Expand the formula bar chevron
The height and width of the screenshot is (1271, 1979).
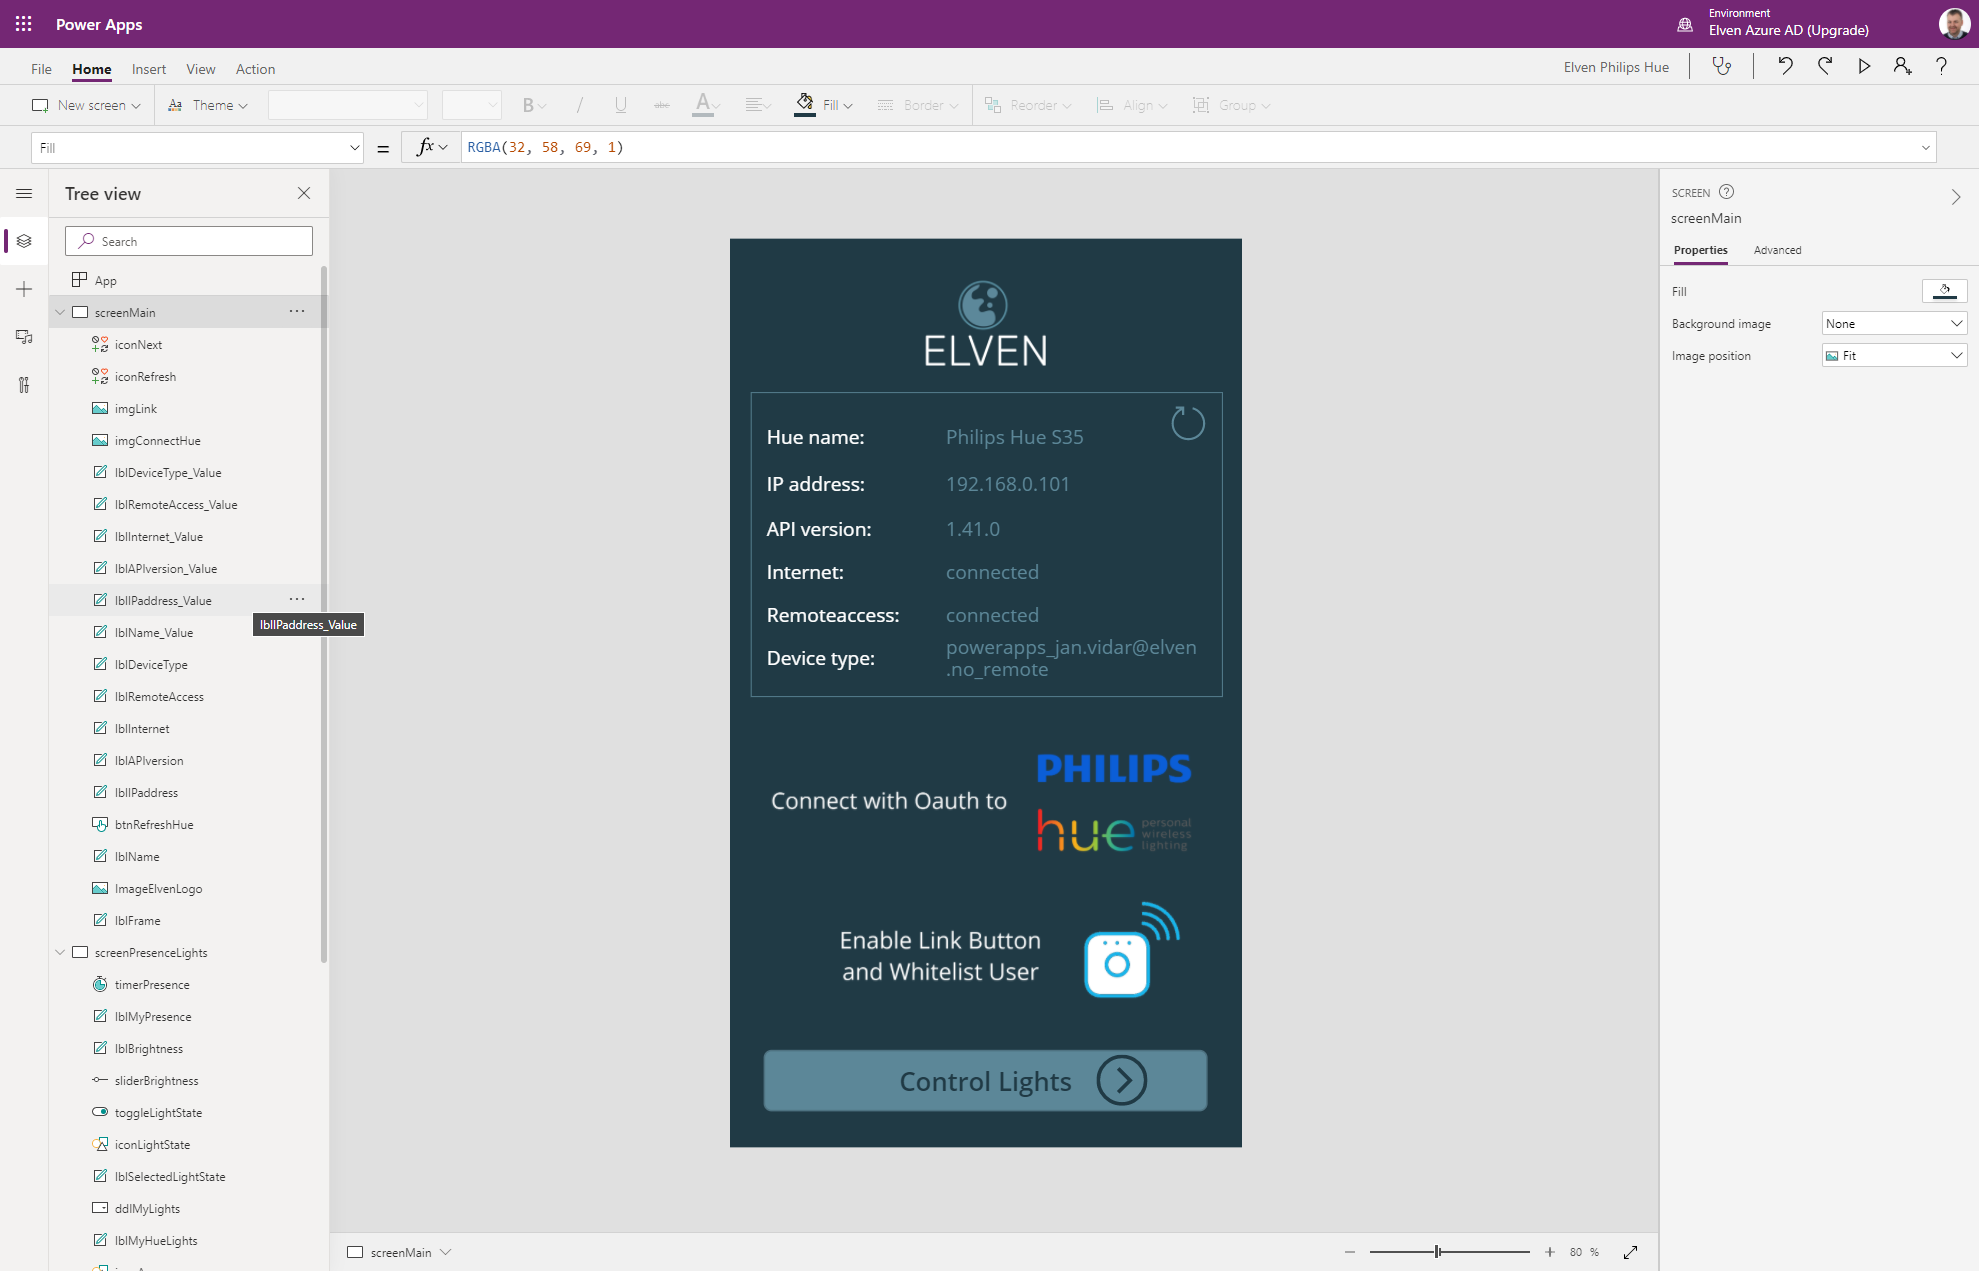1925,148
